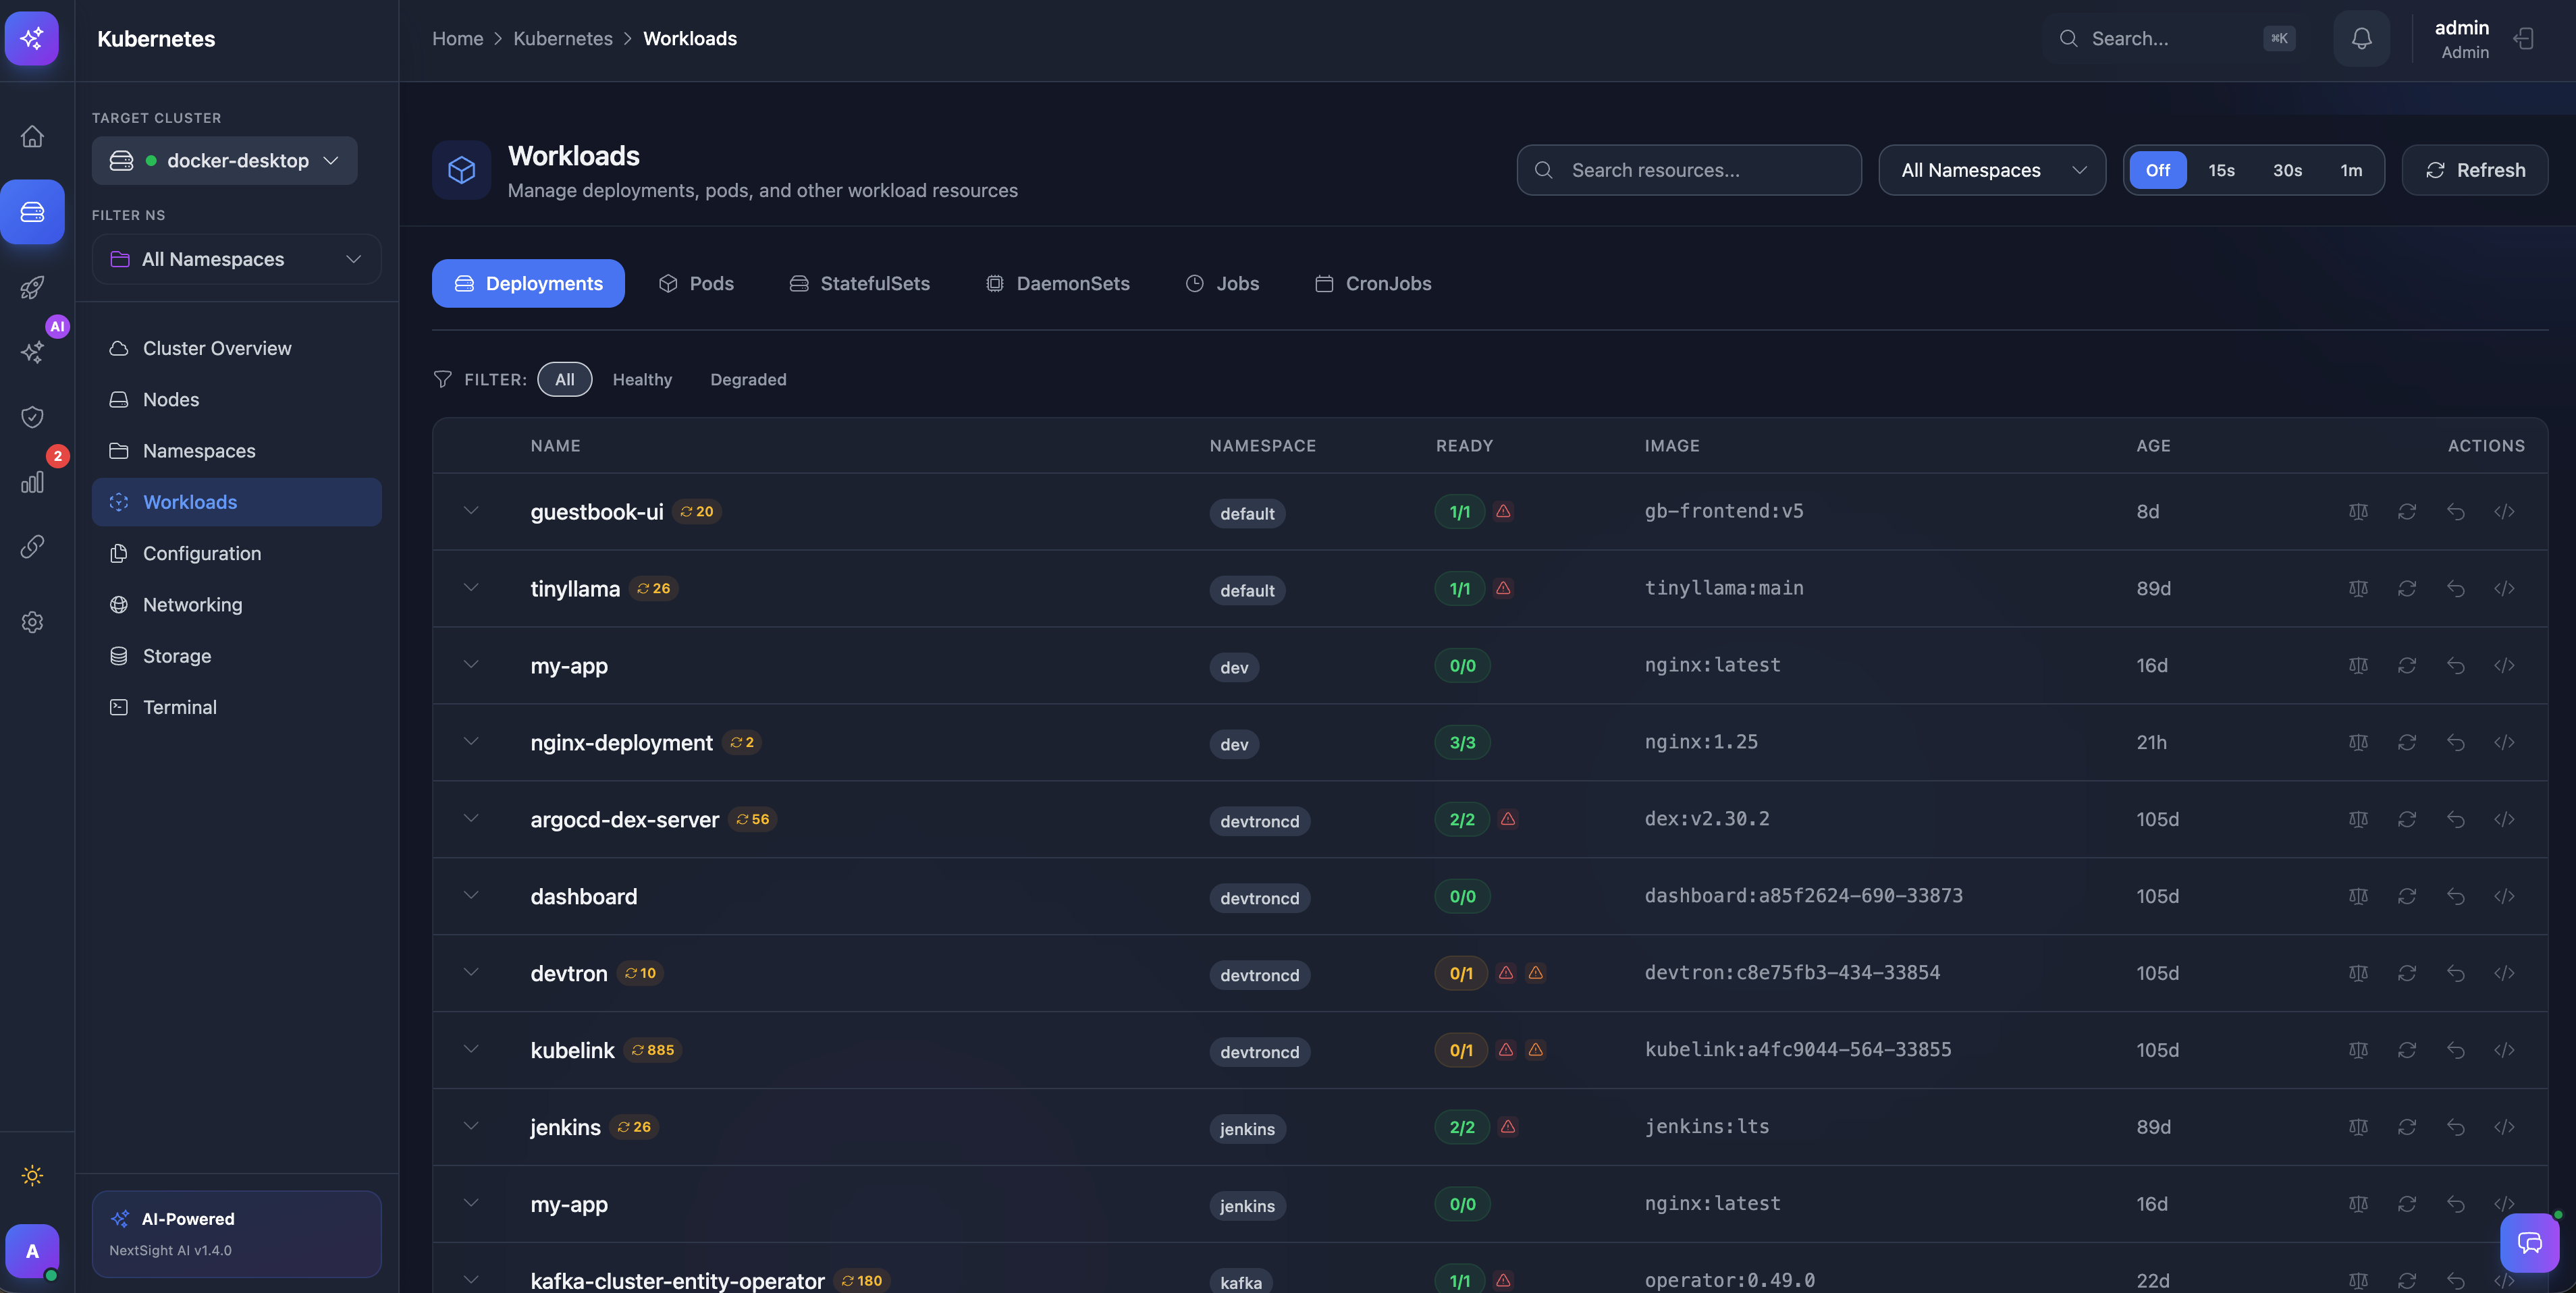This screenshot has width=2576, height=1293.
Task: Open scale replicas icon for guestbook-ui
Action: coord(2358,511)
